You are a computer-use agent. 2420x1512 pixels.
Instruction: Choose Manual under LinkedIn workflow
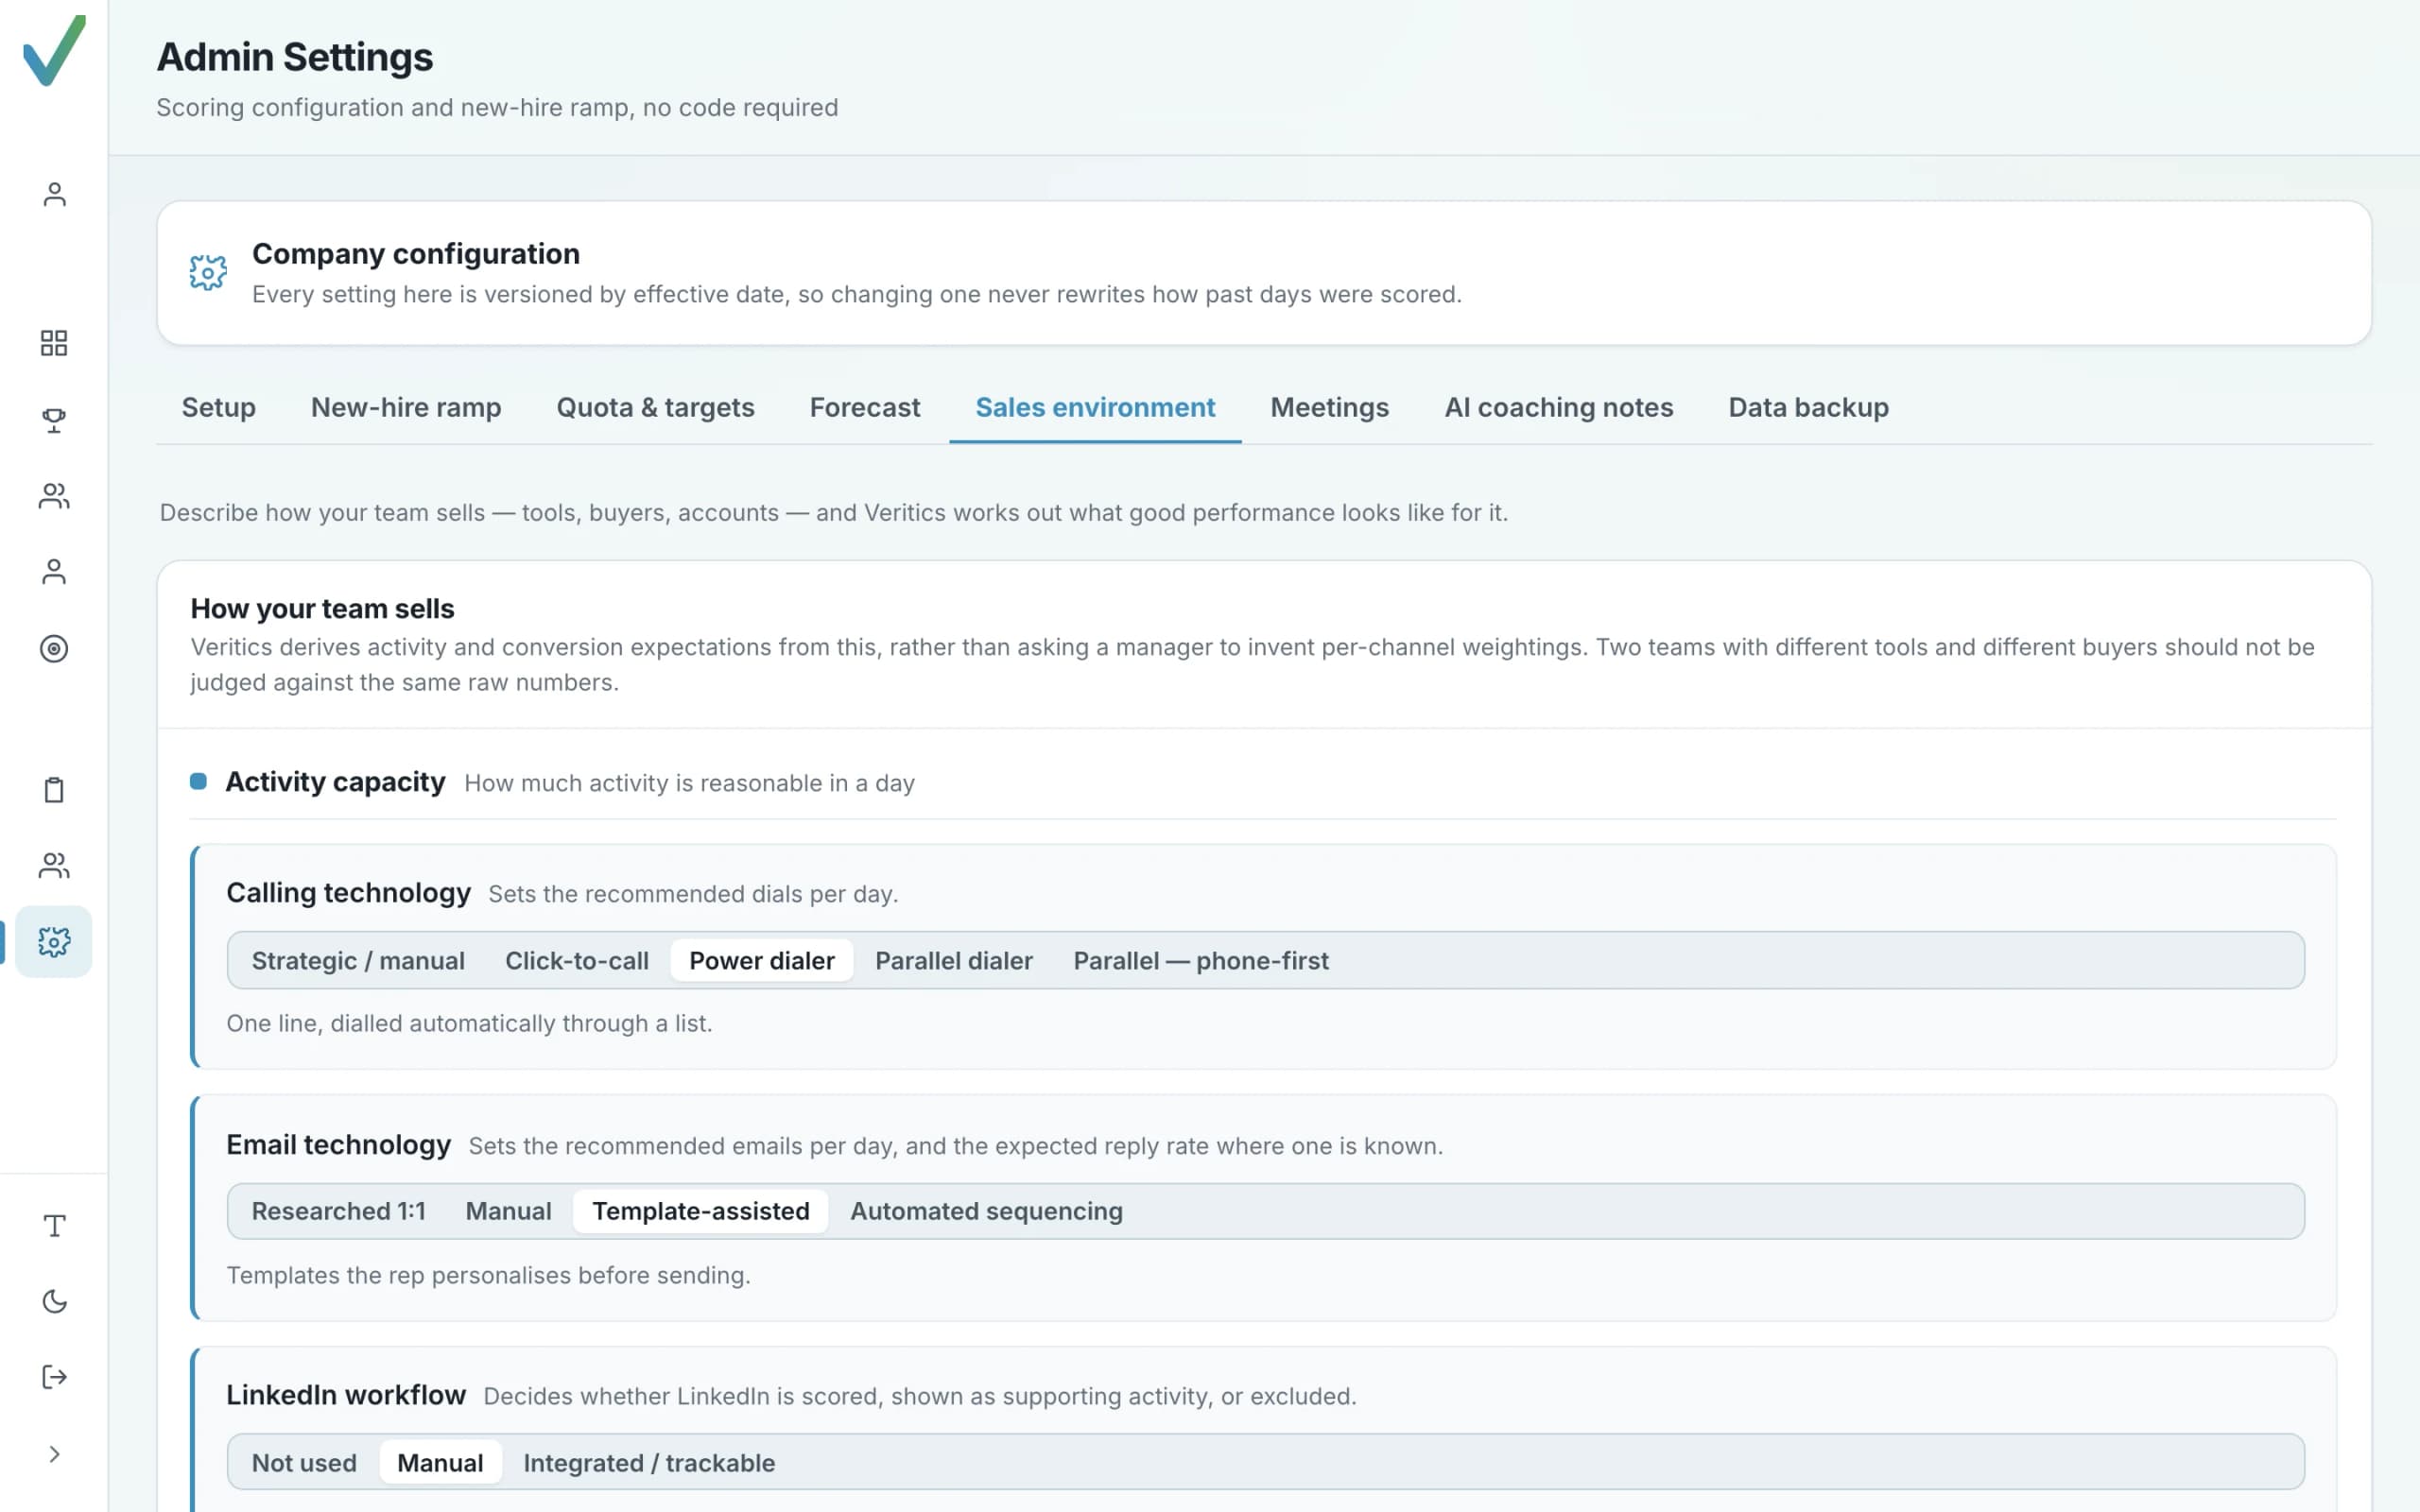click(x=440, y=1463)
